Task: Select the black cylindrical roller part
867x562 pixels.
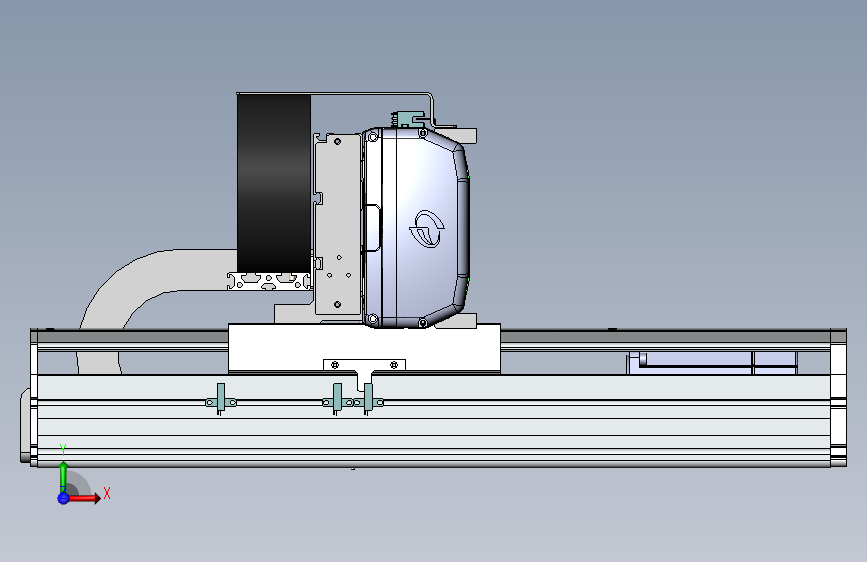Action: point(274,183)
